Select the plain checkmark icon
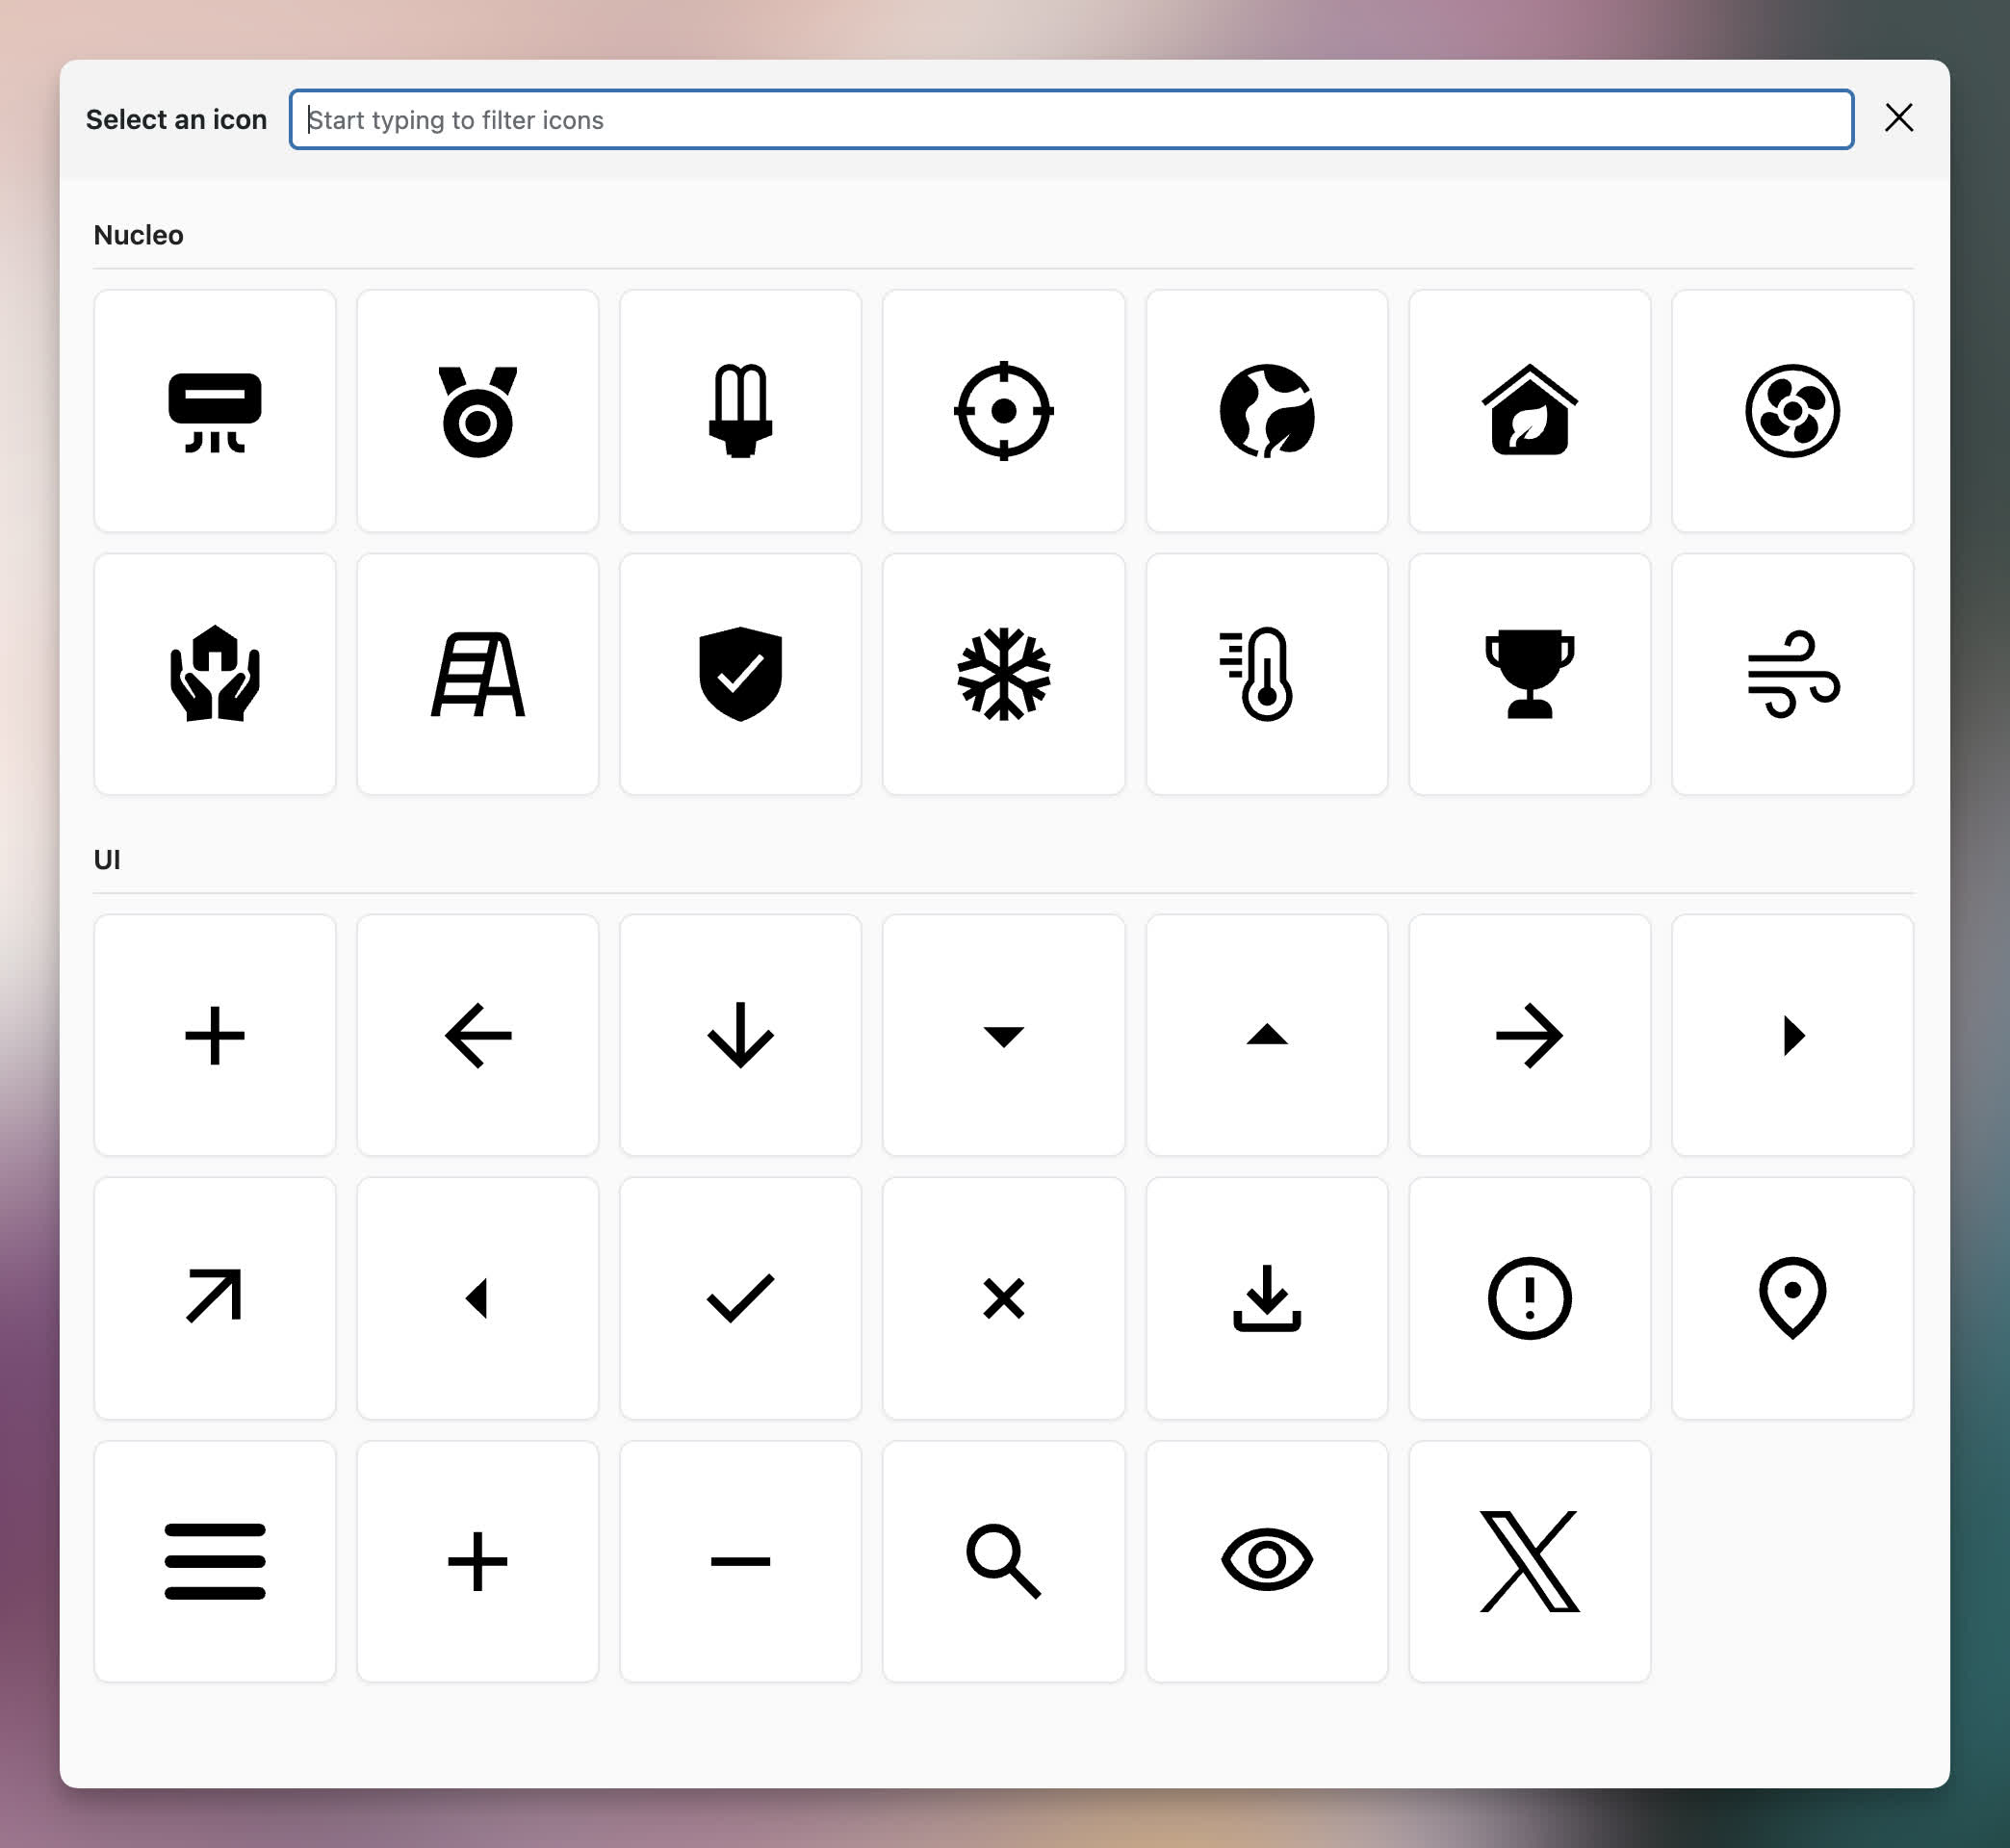Screen dimensions: 2010x1848 click(740, 1298)
